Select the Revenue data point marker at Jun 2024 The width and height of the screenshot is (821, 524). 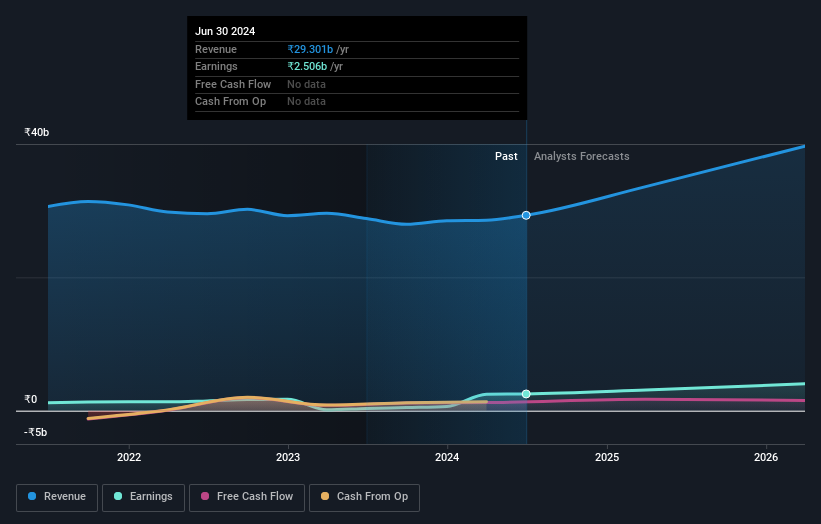tap(526, 215)
